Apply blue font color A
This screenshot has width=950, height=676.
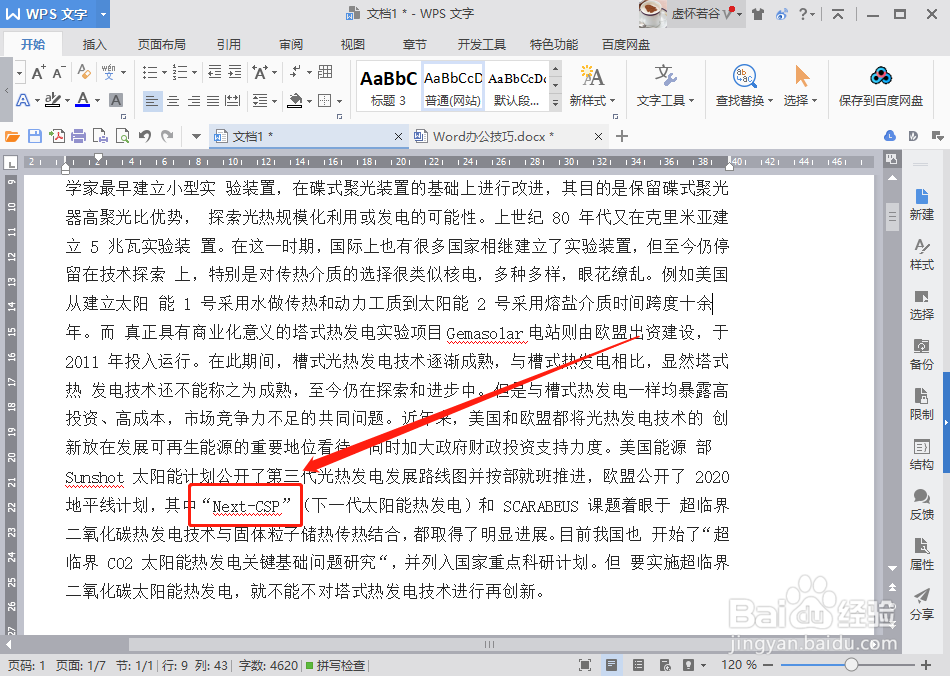(x=83, y=100)
